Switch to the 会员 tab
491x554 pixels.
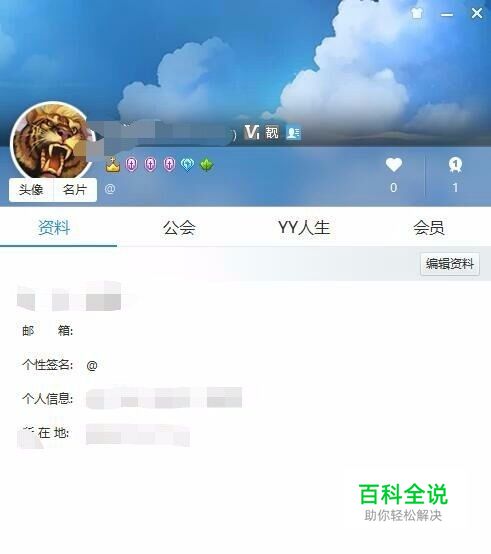click(x=429, y=227)
